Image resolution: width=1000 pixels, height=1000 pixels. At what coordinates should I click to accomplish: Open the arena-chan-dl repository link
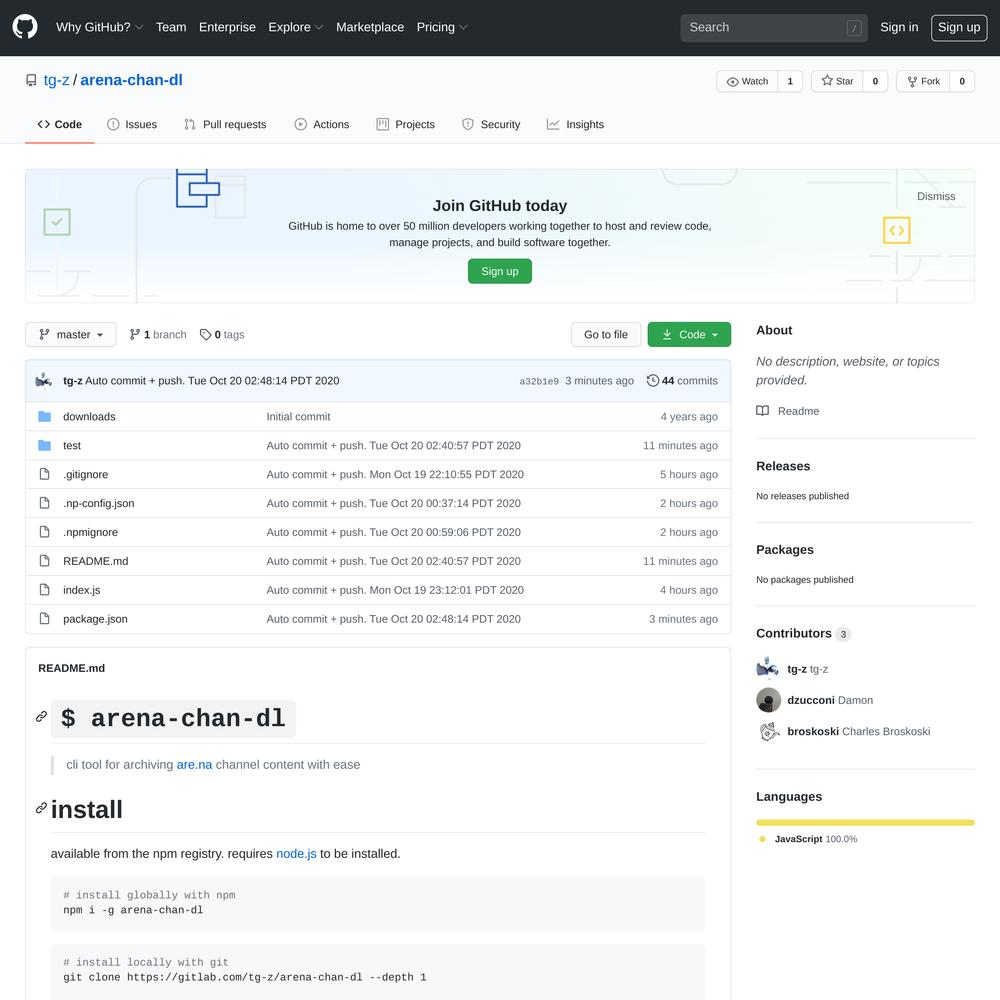(131, 80)
